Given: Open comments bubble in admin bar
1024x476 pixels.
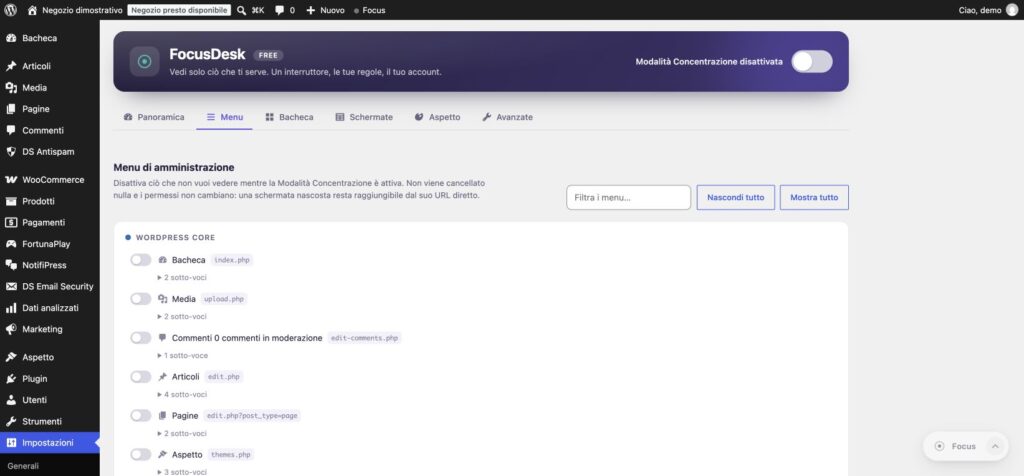Looking at the screenshot, I should (280, 10).
